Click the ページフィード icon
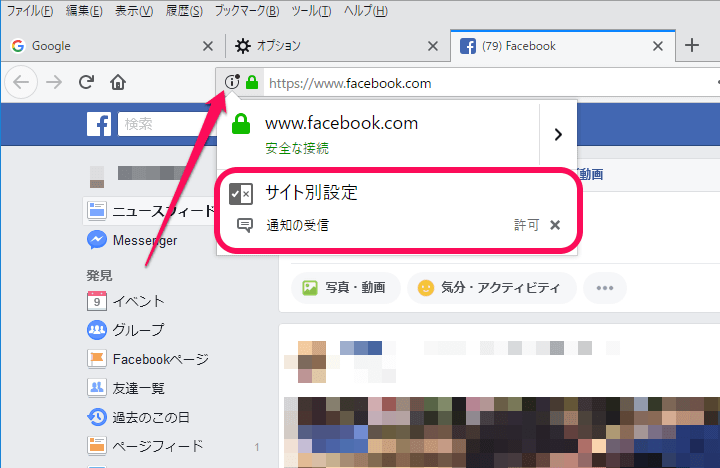This screenshot has width=720, height=468. pos(97,446)
